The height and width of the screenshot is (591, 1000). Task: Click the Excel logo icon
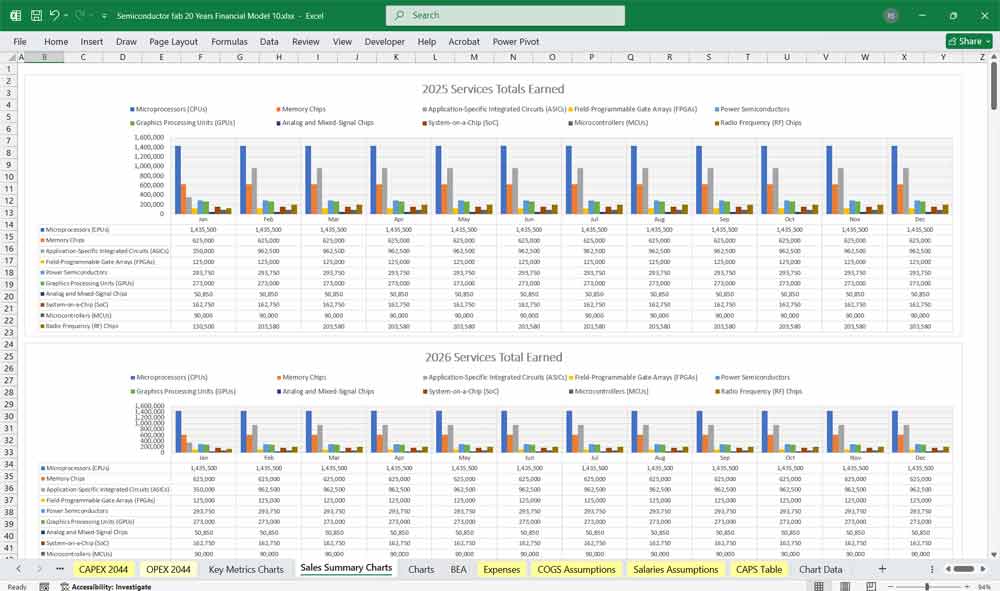point(15,16)
